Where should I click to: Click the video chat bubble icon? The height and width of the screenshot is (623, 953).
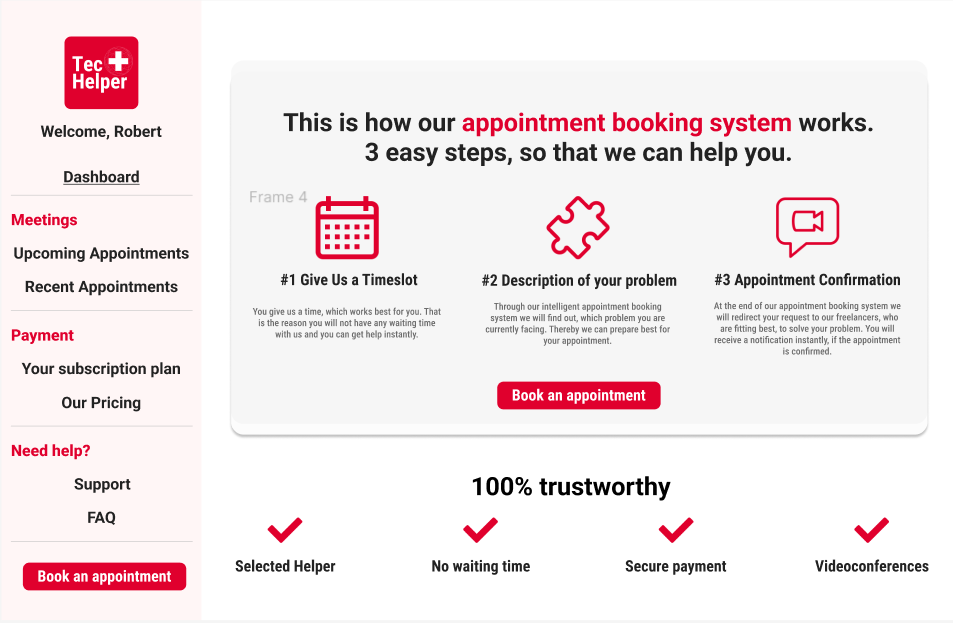[807, 227]
